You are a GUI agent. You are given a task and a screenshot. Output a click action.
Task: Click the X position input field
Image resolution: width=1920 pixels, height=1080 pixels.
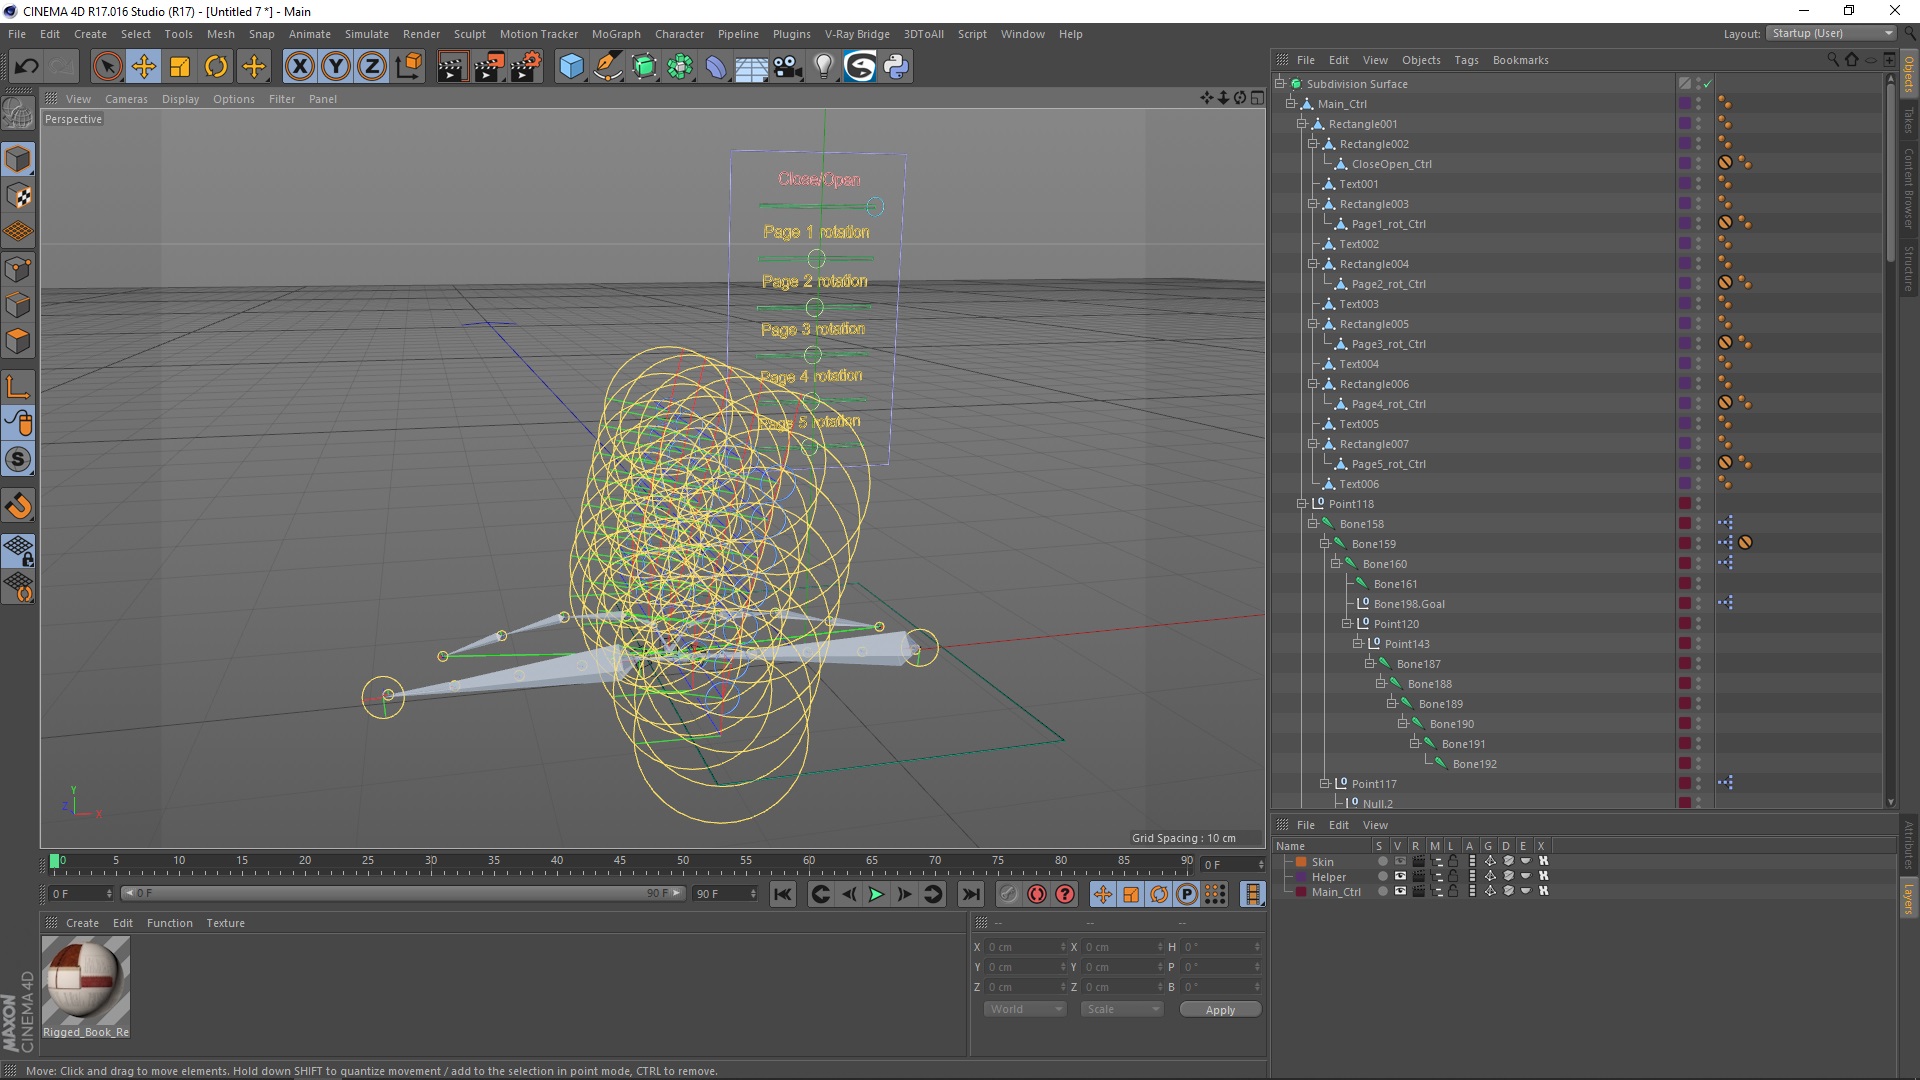pyautogui.click(x=1025, y=947)
